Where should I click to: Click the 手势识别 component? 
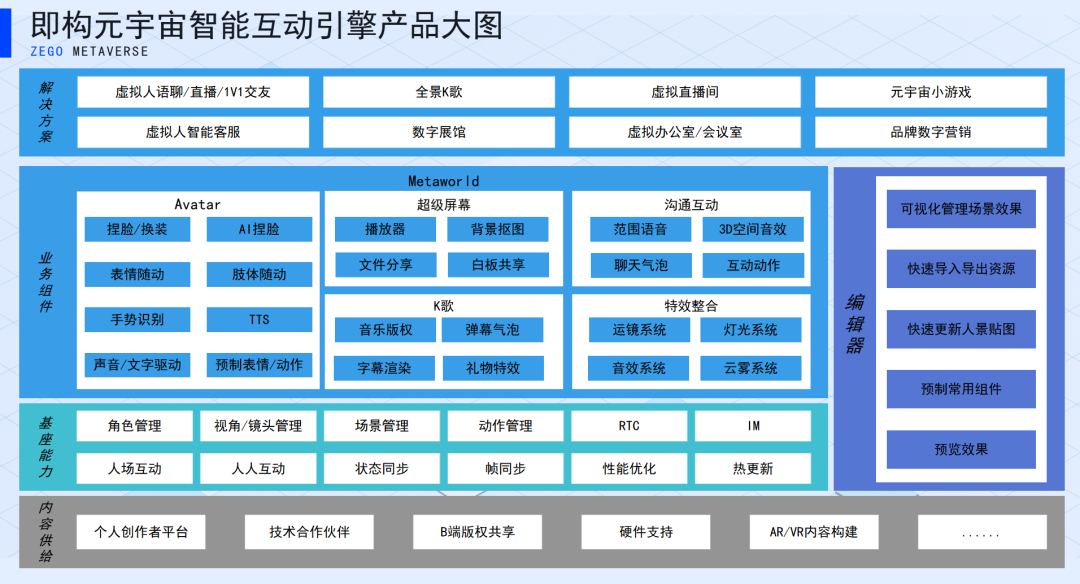pos(137,320)
